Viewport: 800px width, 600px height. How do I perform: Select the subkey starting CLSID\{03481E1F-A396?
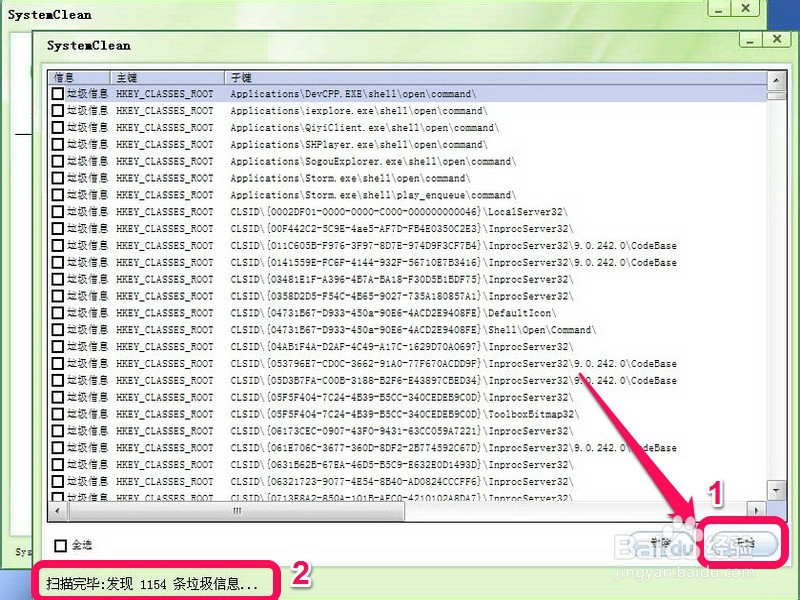402,279
